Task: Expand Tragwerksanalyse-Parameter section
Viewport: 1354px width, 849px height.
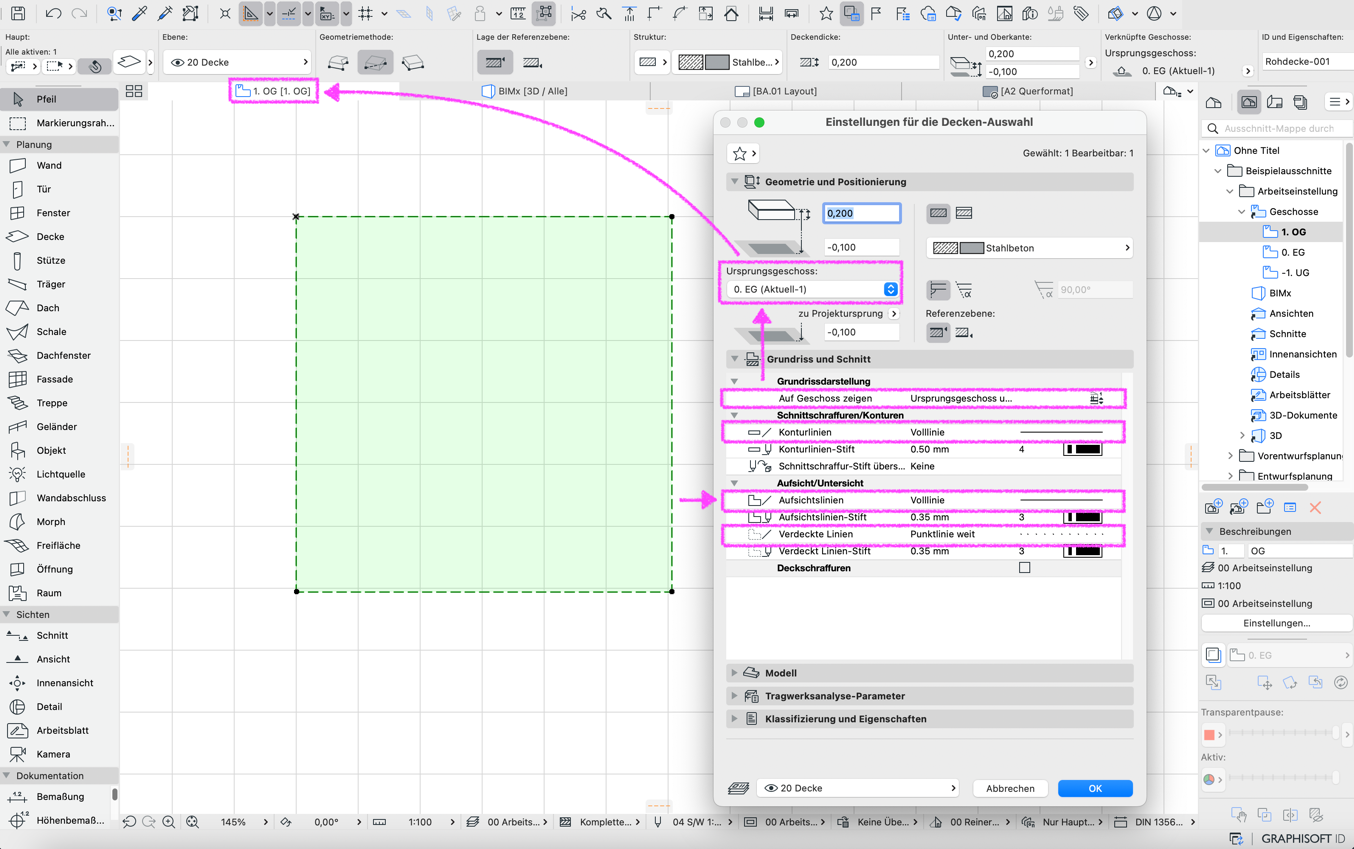Action: point(735,696)
